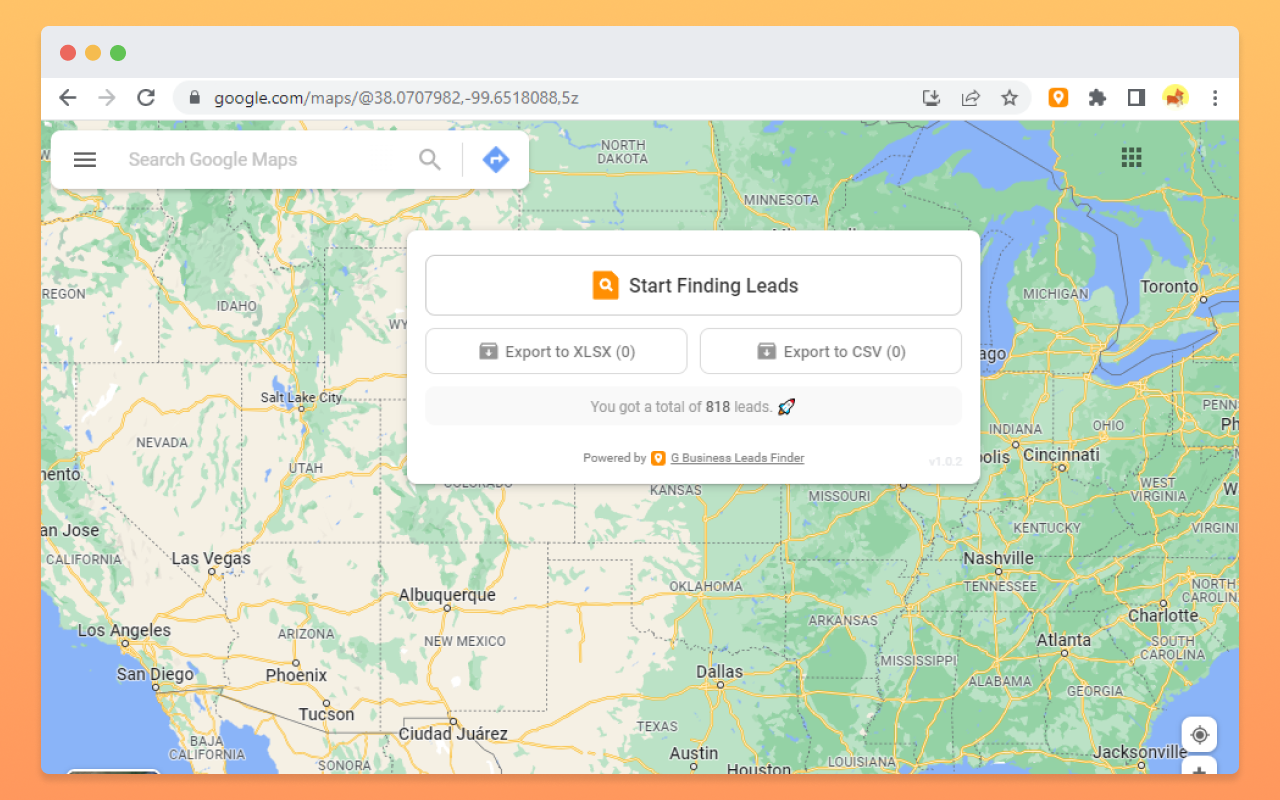The height and width of the screenshot is (800, 1280).
Task: Open the profile avatar in the toolbar
Action: coord(1175,98)
